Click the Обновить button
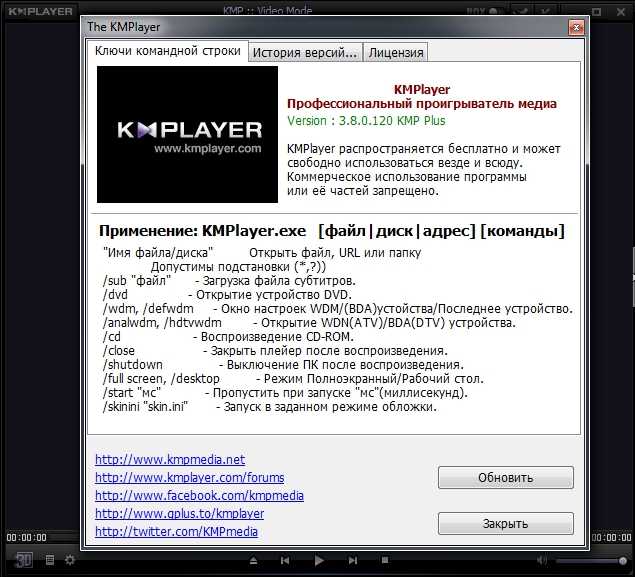The height and width of the screenshot is (577, 635). tap(506, 478)
